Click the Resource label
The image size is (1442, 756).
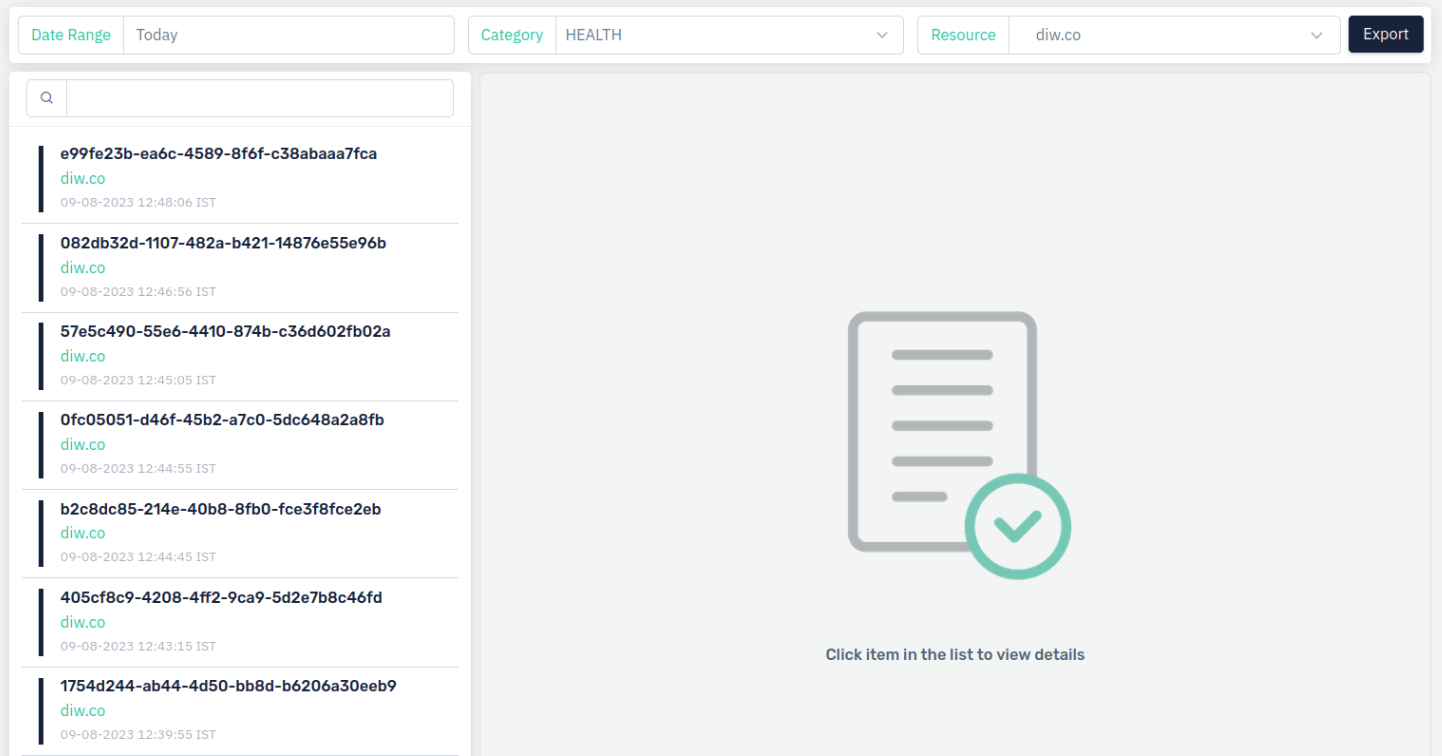tap(963, 35)
